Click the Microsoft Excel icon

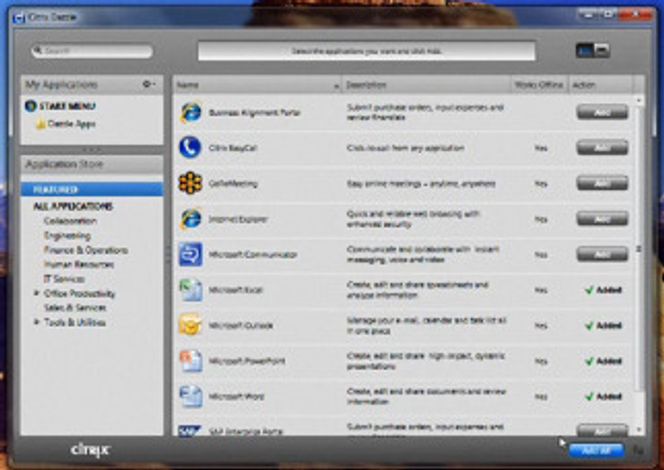[190, 290]
